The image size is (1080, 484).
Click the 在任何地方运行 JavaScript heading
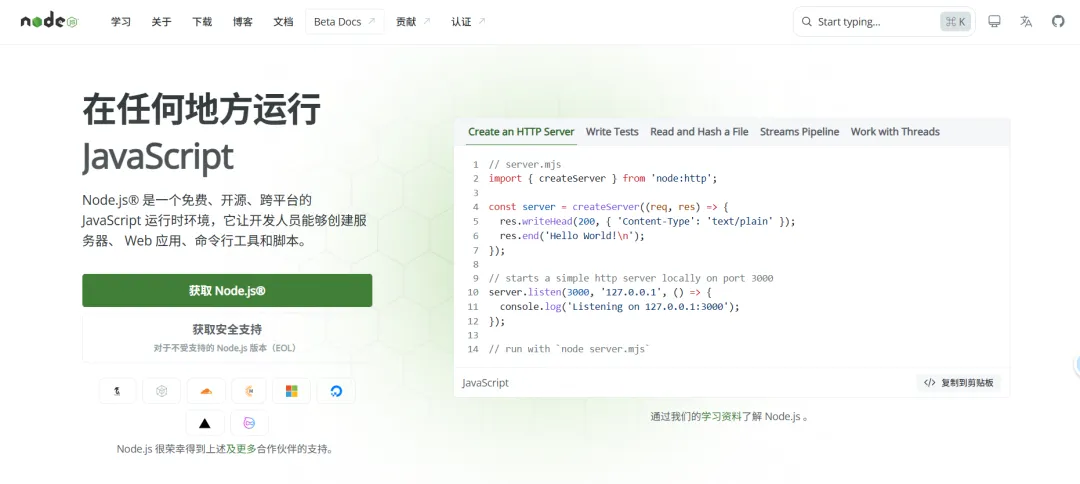coord(202,134)
